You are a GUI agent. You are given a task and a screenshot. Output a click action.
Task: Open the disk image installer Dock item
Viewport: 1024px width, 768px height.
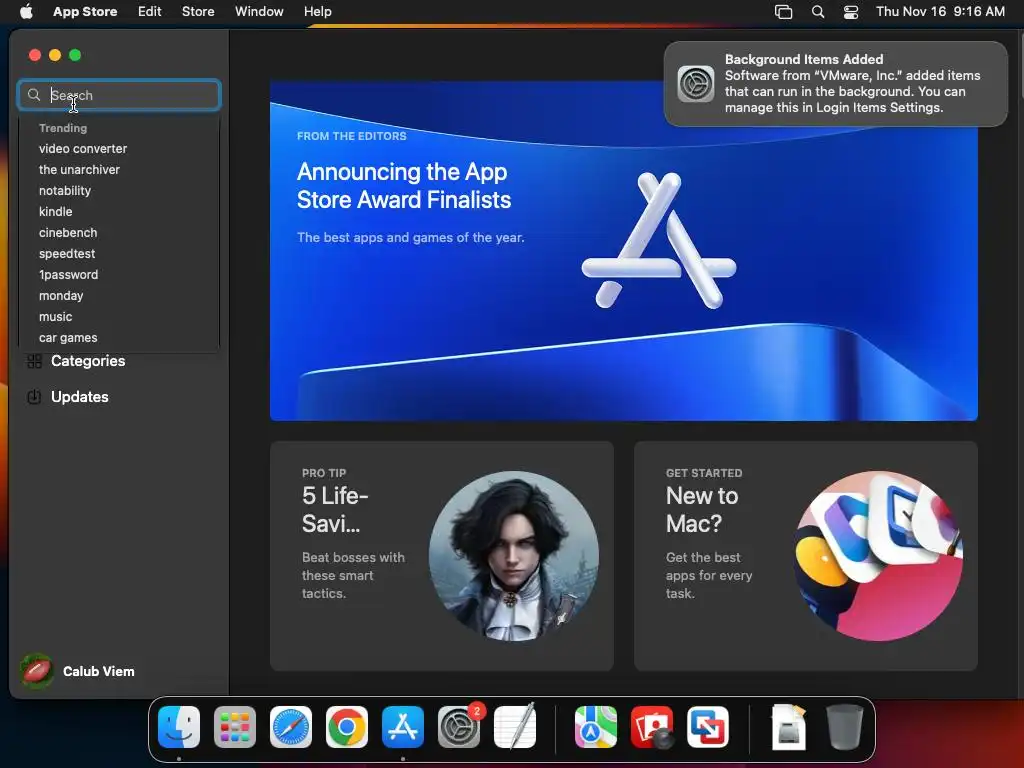click(x=788, y=727)
